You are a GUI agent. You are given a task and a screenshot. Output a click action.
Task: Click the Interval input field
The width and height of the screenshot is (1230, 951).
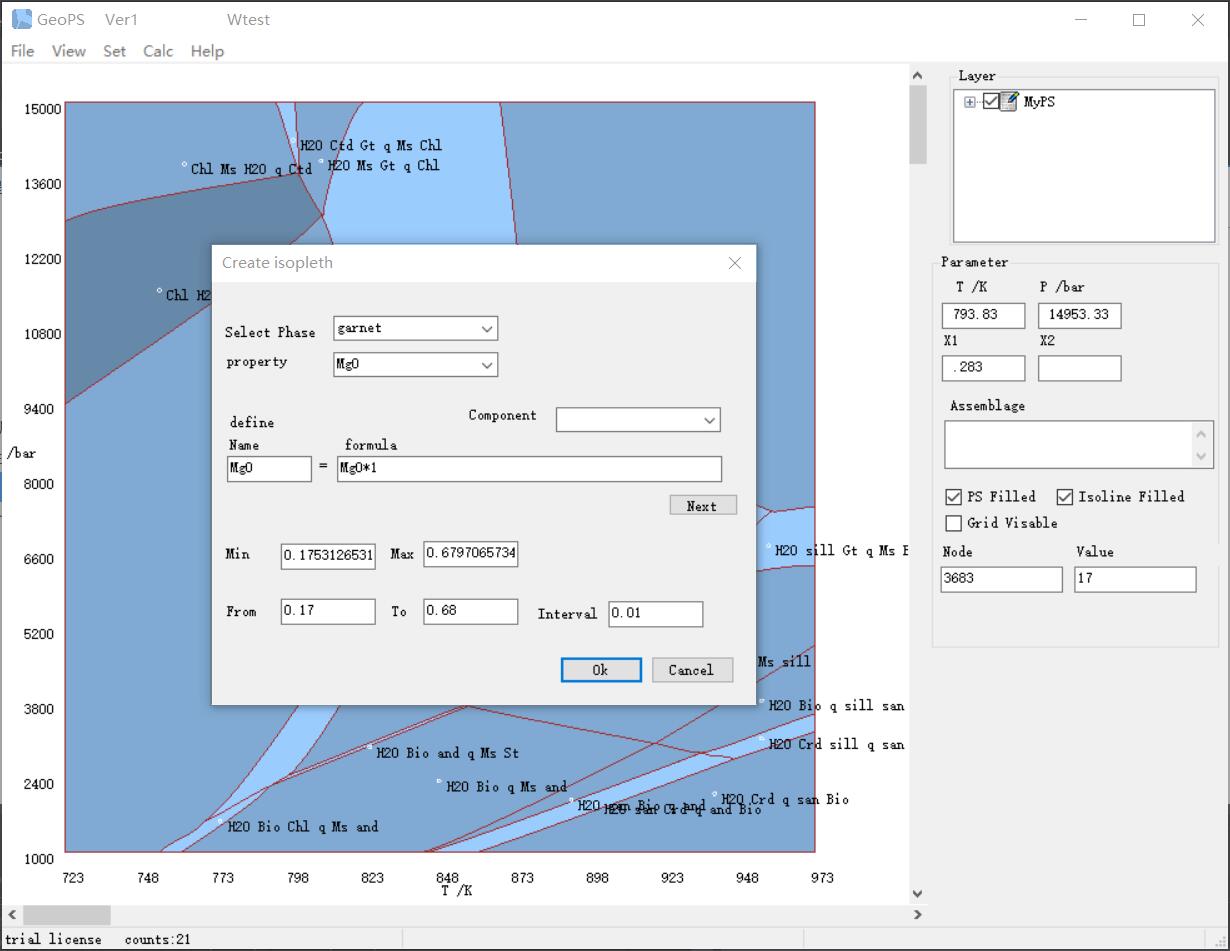click(x=655, y=613)
